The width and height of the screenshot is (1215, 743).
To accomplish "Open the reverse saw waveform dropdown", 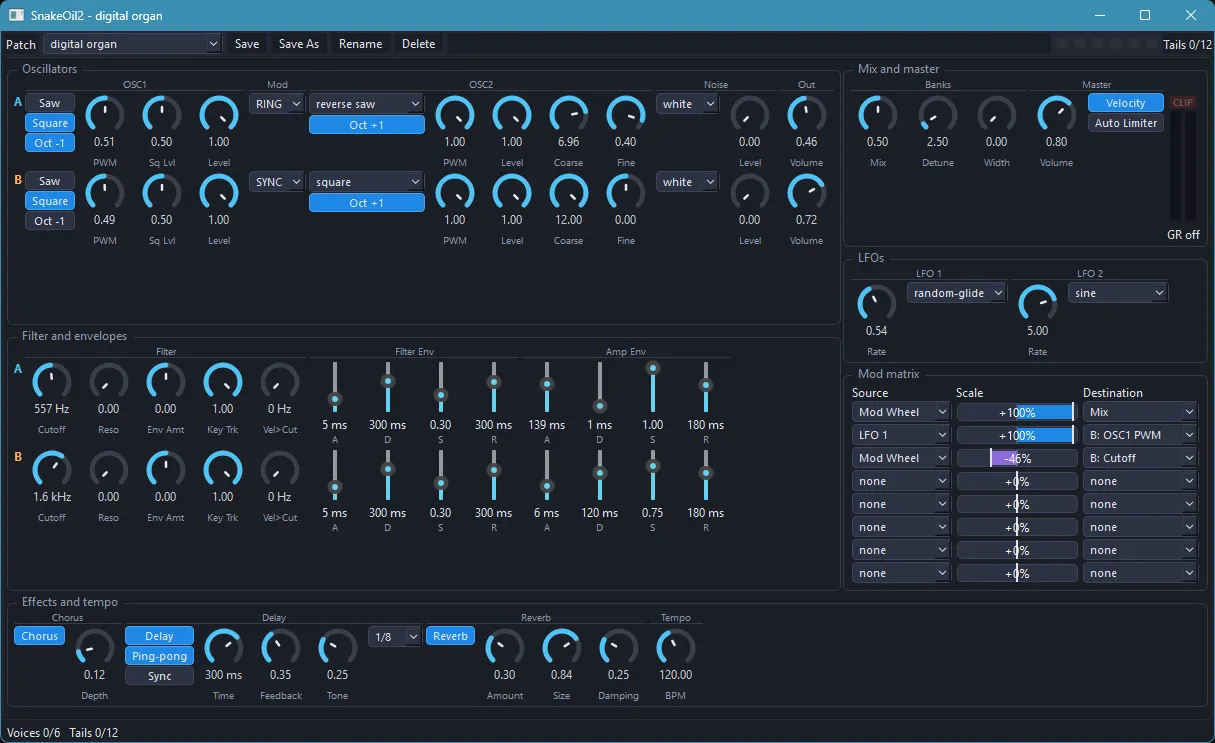I will (x=367, y=104).
